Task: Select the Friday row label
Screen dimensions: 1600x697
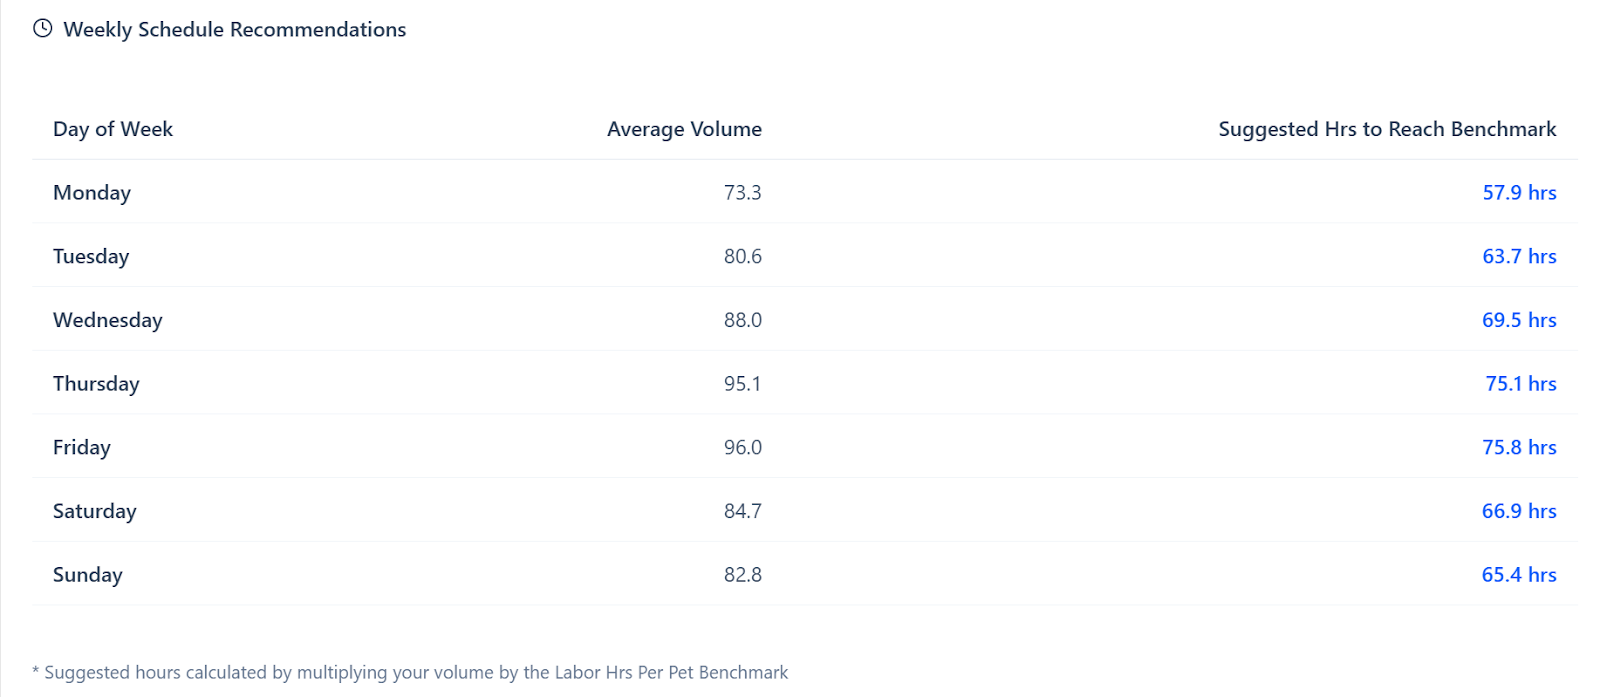Action: 82,448
